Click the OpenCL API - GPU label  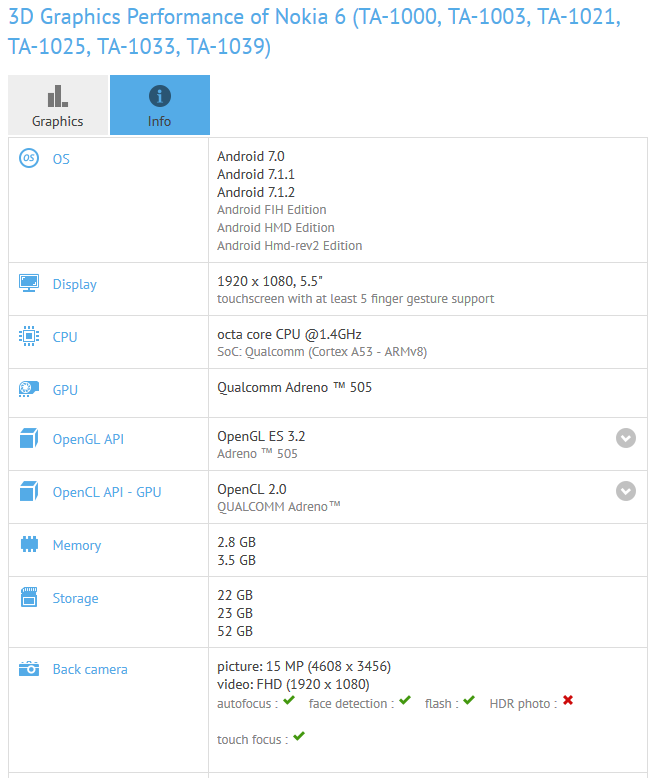(107, 492)
